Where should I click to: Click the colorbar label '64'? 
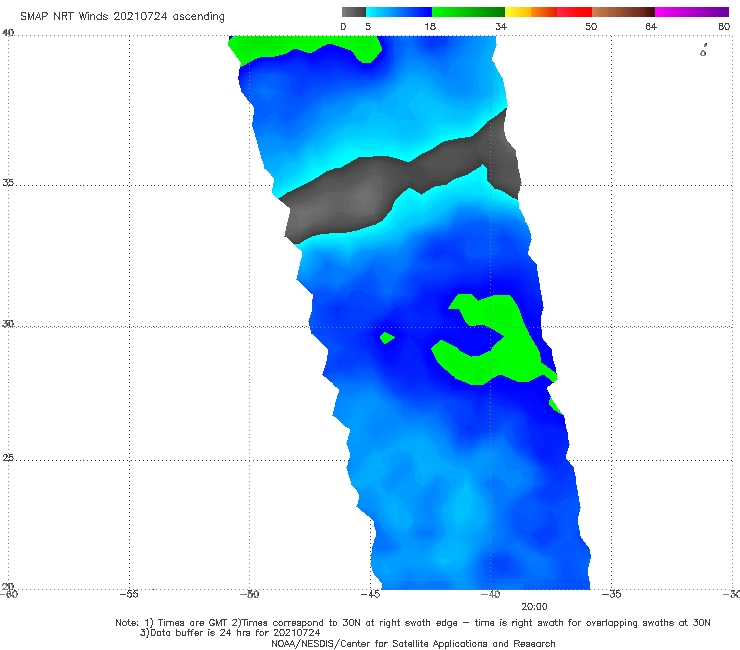click(x=651, y=27)
